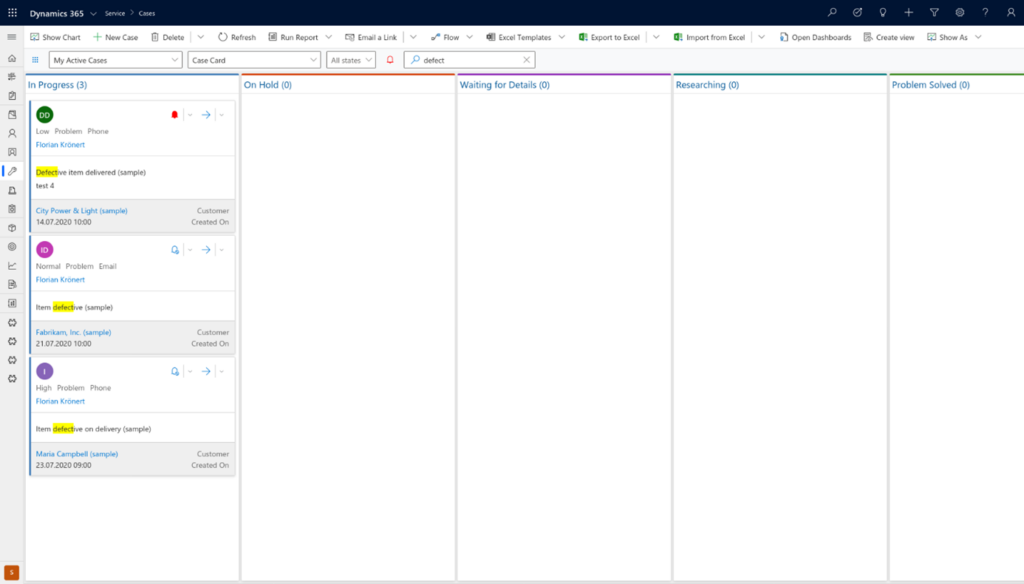Open quick create using the plus icon
Image resolution: width=1024 pixels, height=584 pixels.
908,13
